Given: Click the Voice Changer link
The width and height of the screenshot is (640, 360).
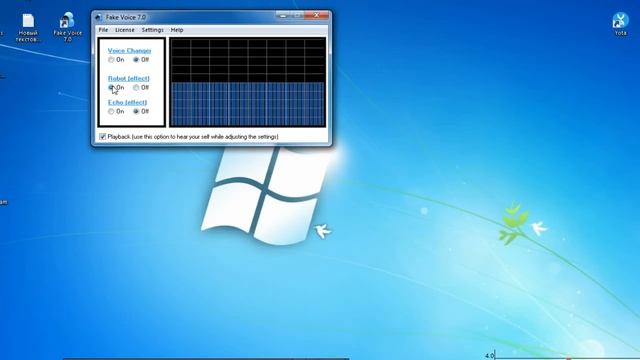Looking at the screenshot, I should (x=129, y=51).
